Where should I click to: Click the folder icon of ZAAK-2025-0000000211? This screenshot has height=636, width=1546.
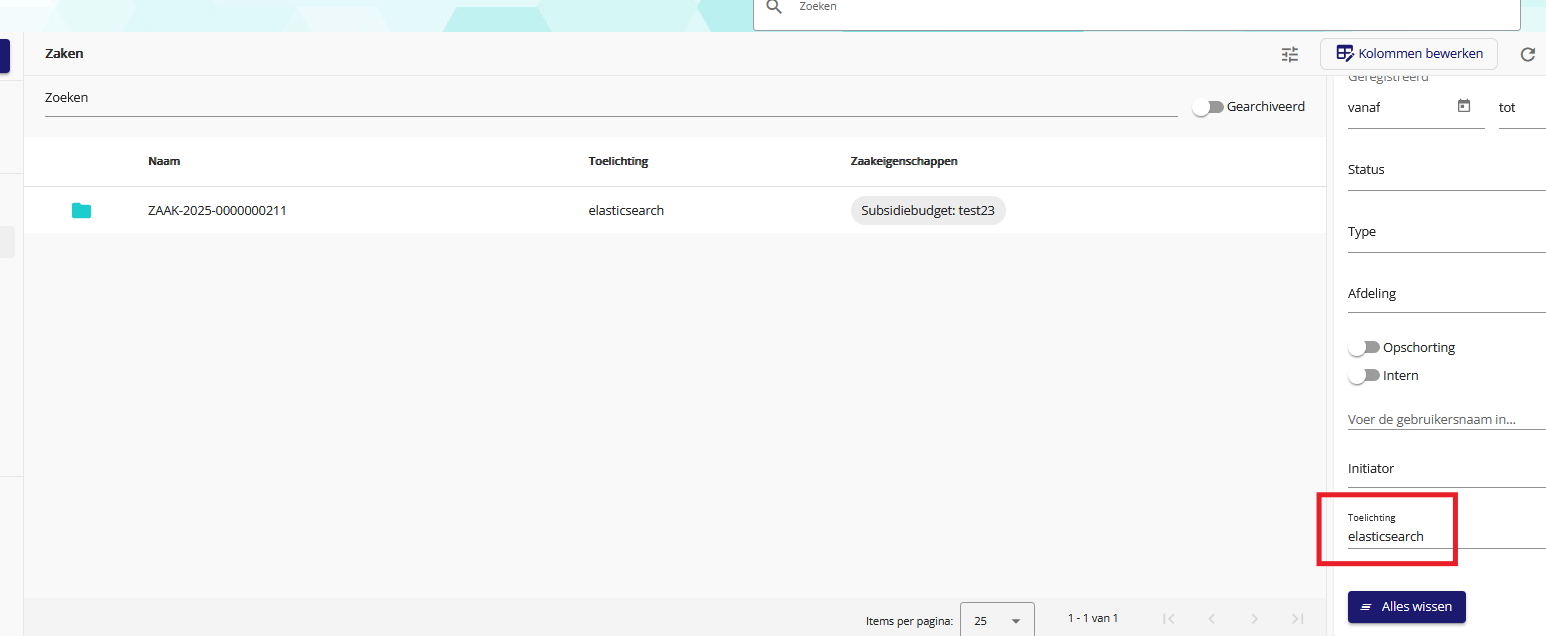coord(81,210)
